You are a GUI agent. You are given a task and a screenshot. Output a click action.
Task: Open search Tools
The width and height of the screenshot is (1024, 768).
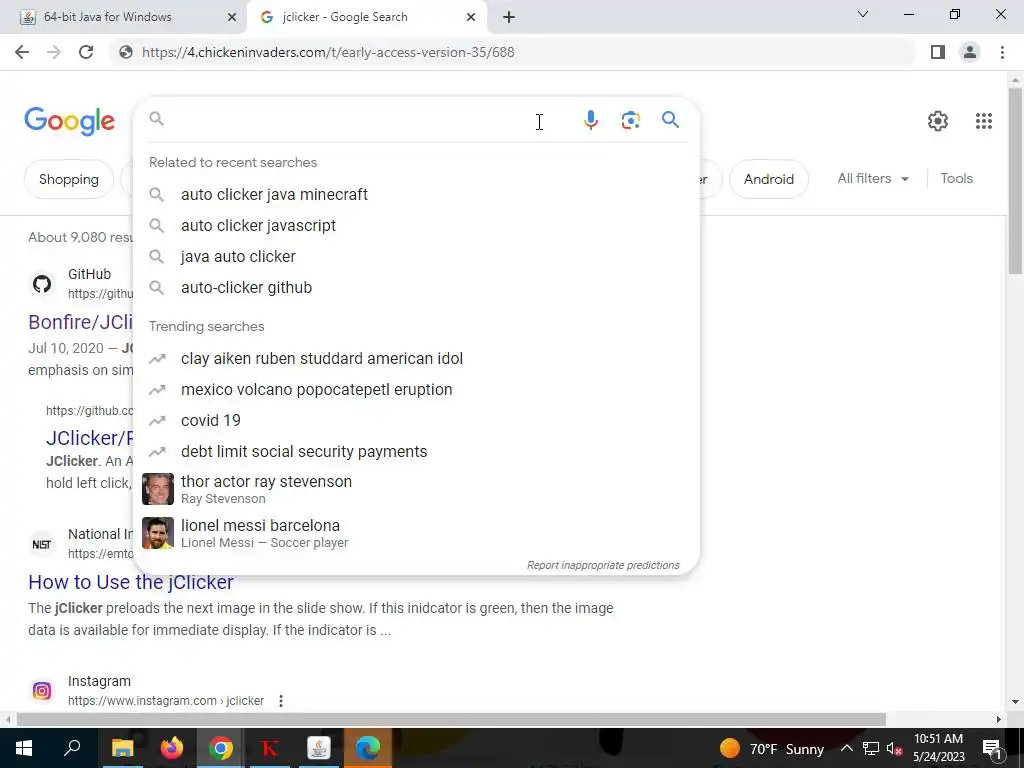pyautogui.click(x=956, y=178)
